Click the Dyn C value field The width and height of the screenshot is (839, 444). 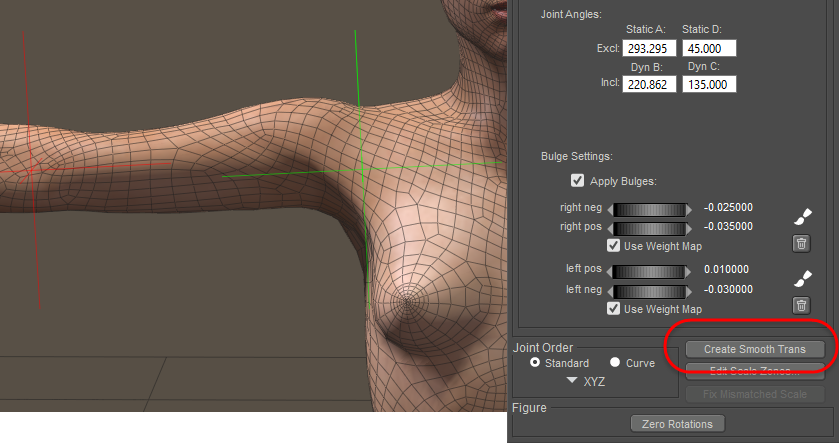pos(709,85)
